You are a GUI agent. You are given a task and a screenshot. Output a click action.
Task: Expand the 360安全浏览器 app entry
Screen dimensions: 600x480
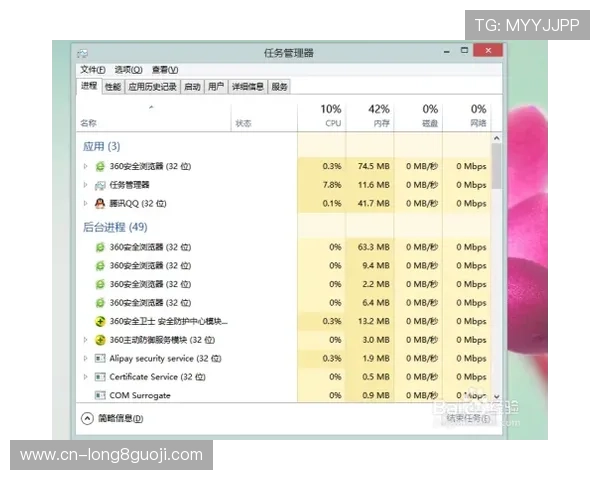85,166
